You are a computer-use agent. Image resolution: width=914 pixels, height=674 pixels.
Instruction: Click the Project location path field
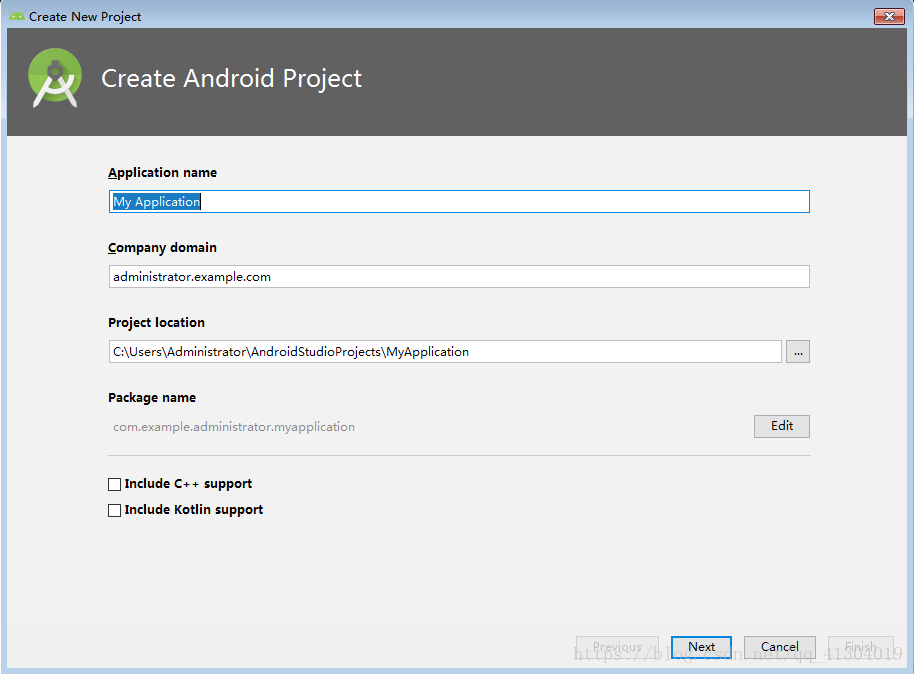(x=445, y=352)
